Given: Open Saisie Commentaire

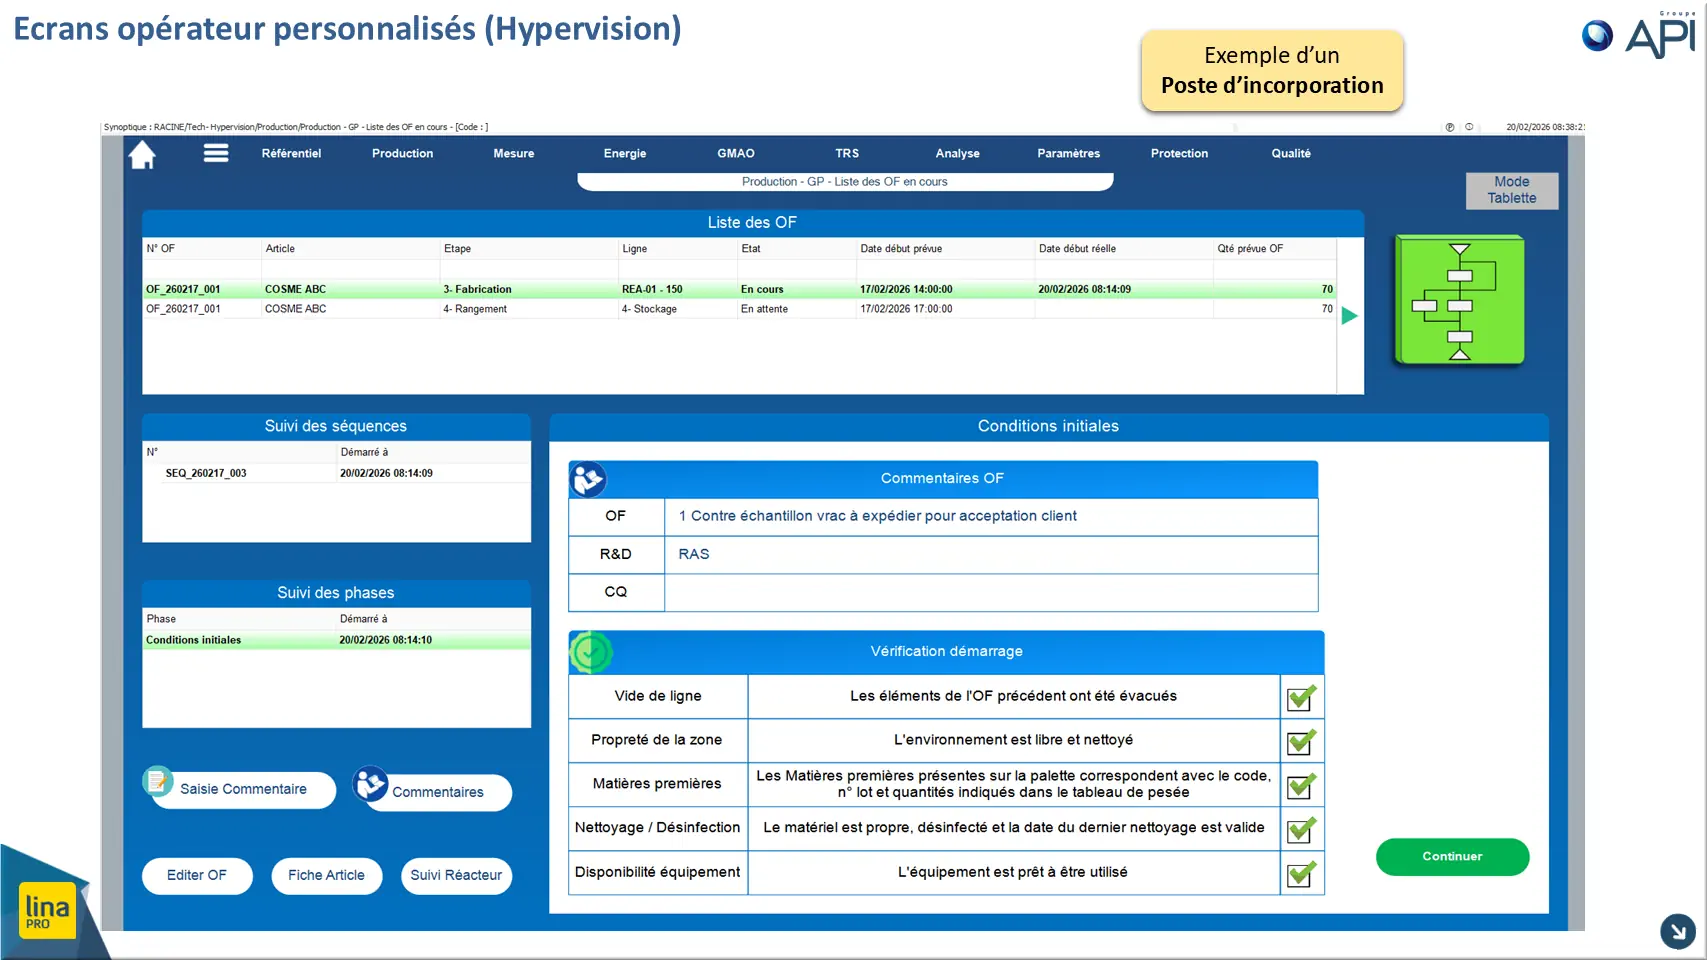Looking at the screenshot, I should (243, 789).
